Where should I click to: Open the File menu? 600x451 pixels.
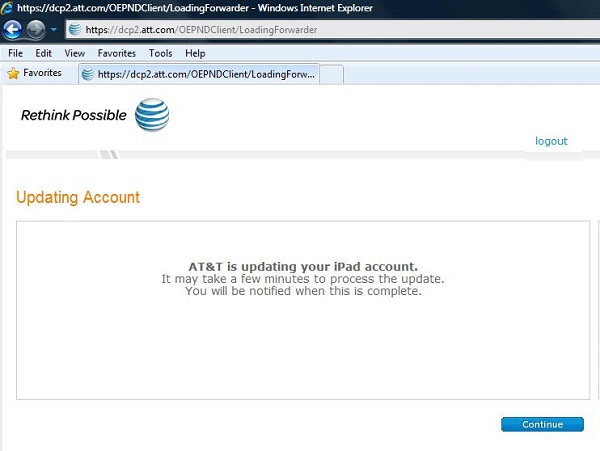(x=15, y=53)
